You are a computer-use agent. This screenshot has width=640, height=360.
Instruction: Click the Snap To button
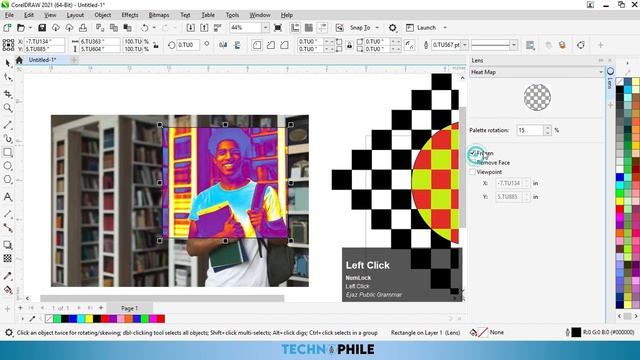click(x=360, y=28)
